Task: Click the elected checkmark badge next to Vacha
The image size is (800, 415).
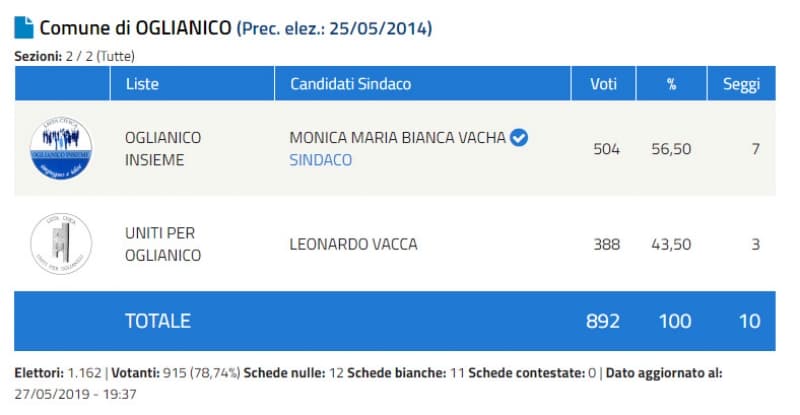Action: [519, 138]
